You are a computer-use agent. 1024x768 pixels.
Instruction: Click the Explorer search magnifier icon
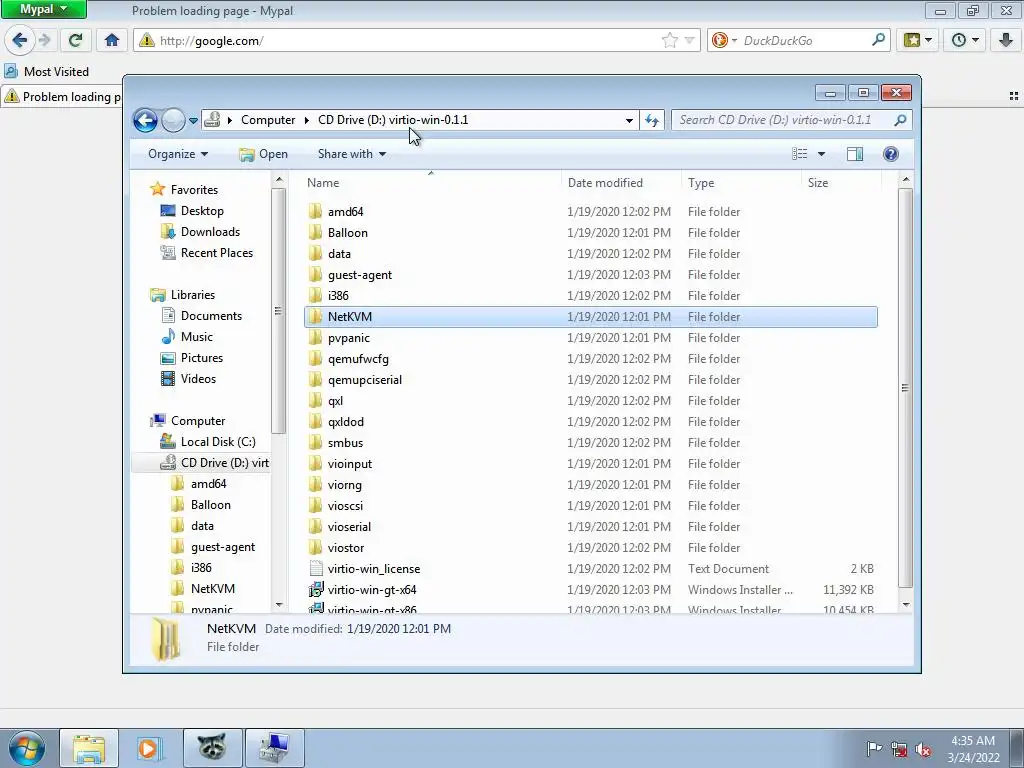click(900, 120)
